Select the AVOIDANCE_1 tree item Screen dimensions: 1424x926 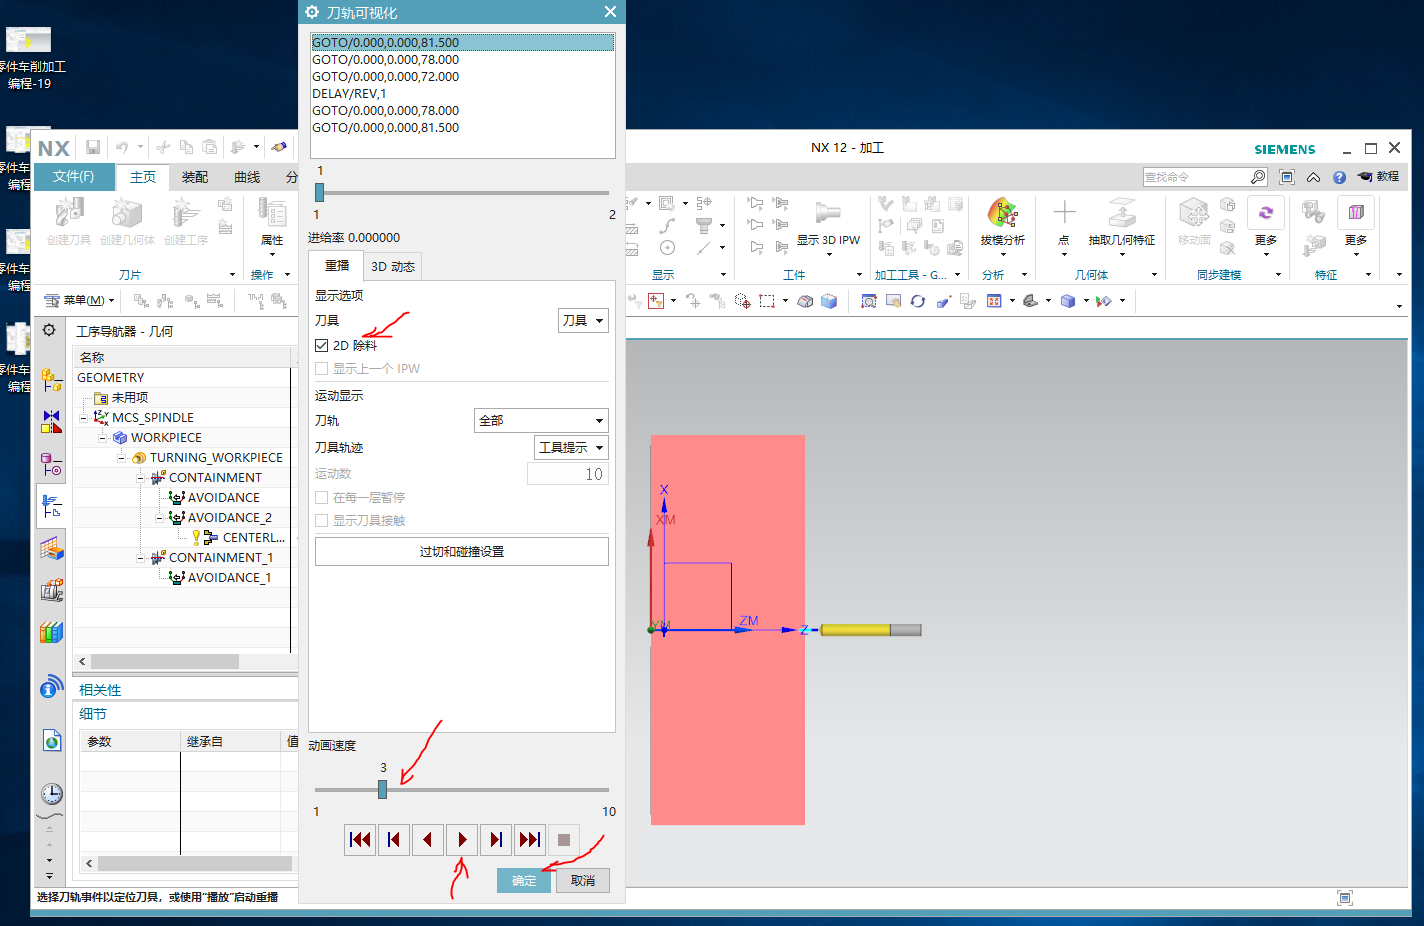[x=229, y=577]
